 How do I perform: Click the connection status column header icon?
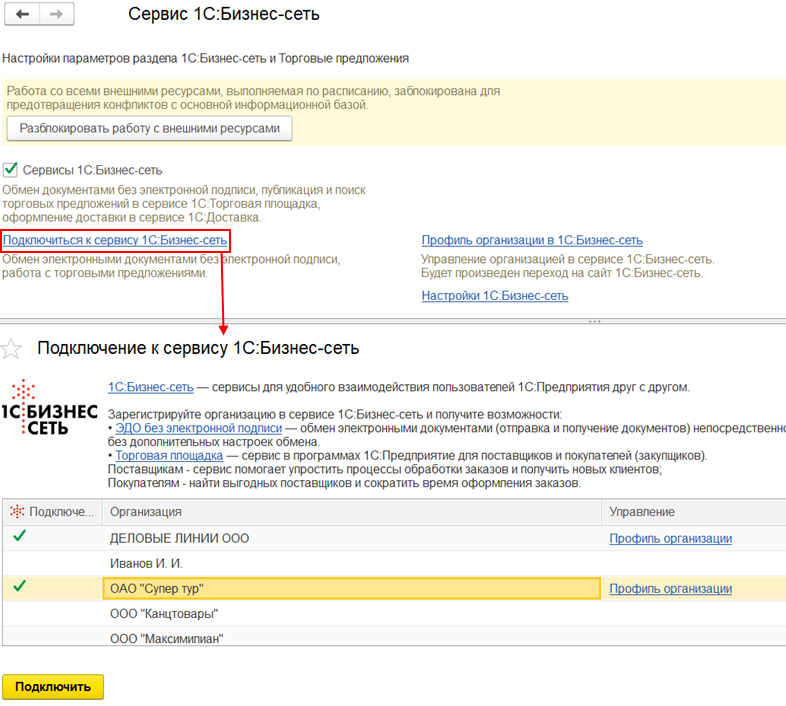(17, 512)
